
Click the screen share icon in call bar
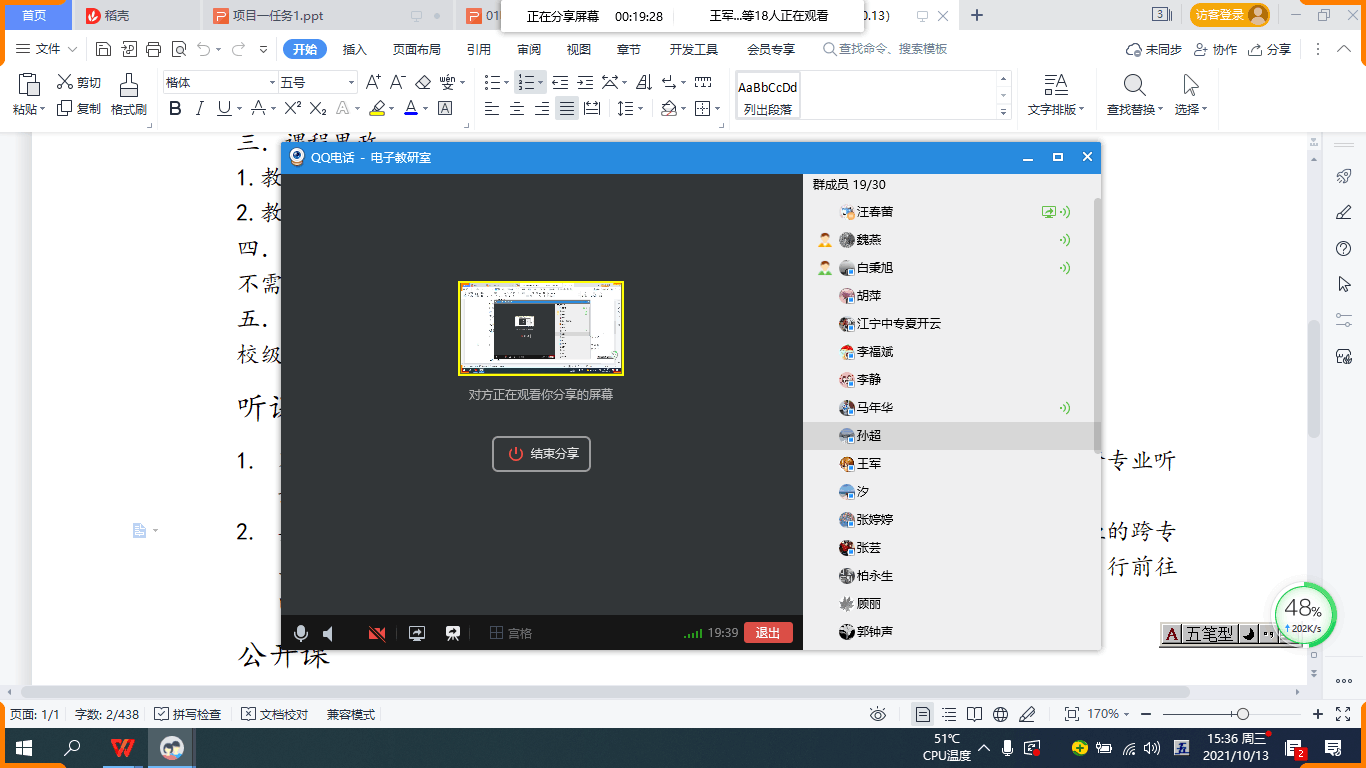click(x=417, y=633)
